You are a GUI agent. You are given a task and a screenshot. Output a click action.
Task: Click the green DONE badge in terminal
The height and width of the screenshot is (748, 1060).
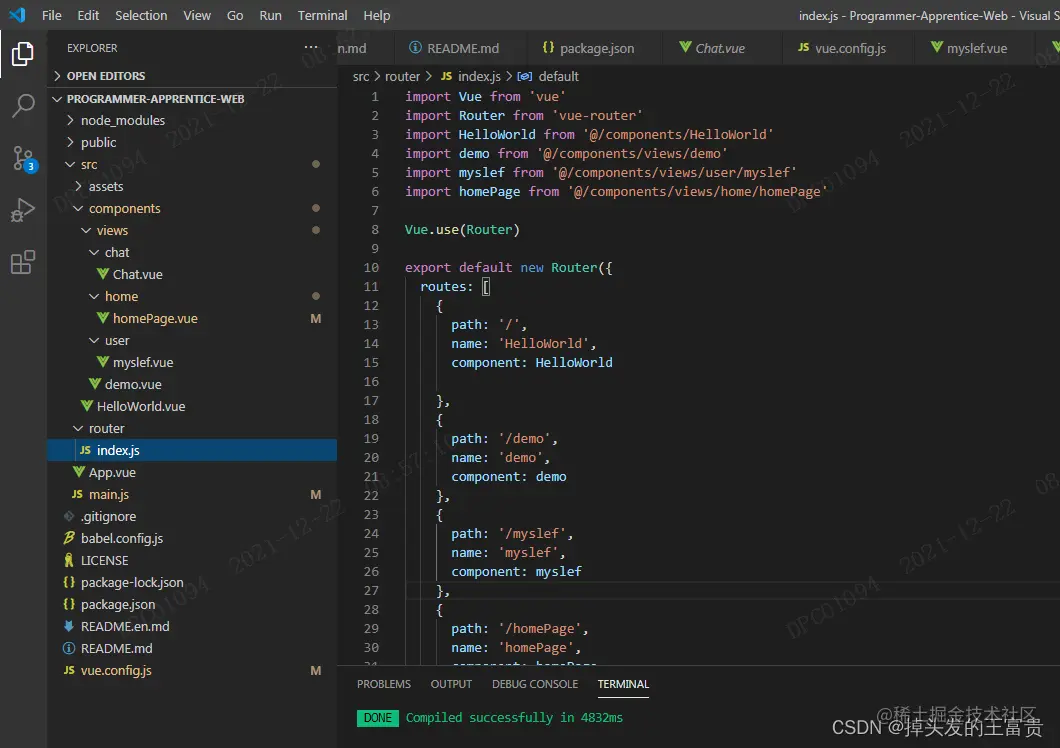point(377,718)
